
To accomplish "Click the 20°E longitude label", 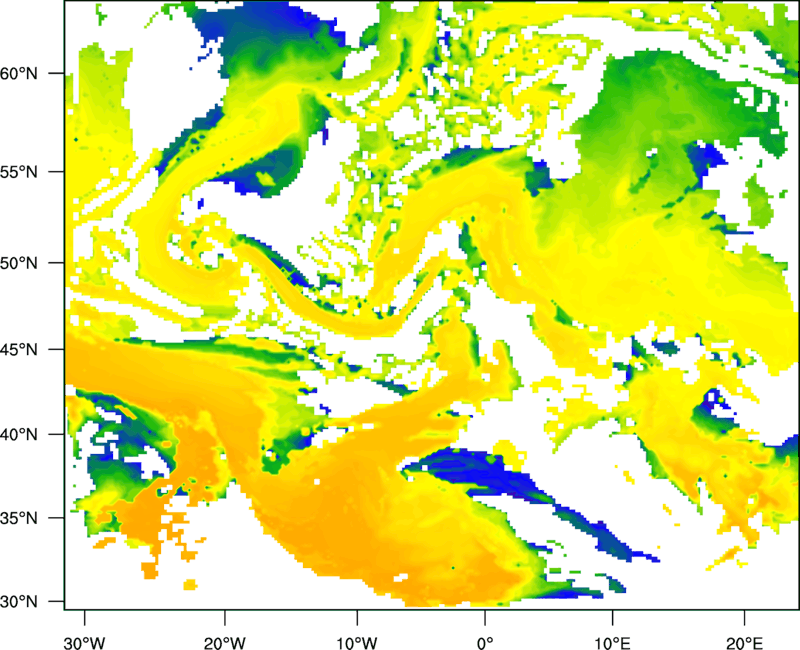I will (744, 643).
